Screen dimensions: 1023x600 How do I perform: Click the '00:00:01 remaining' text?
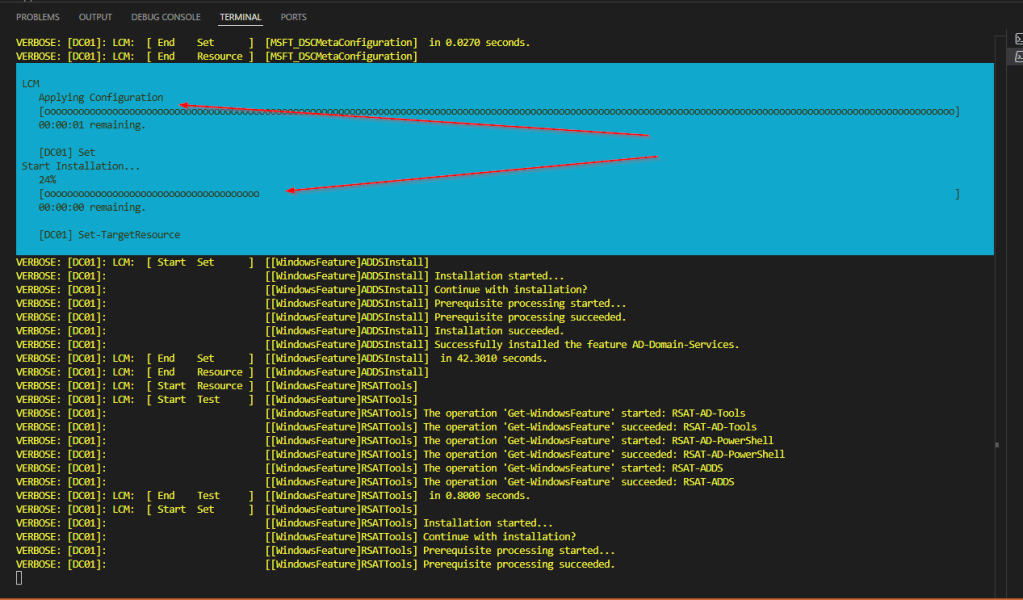click(92, 126)
